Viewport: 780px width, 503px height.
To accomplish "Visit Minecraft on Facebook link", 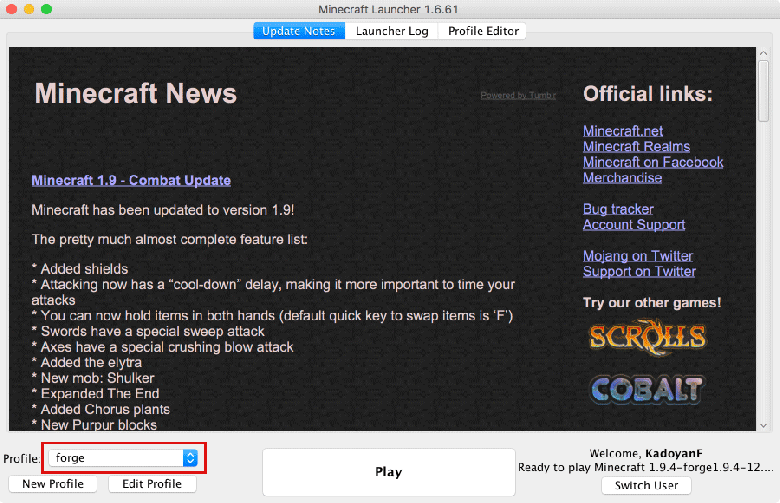I will pyautogui.click(x=653, y=162).
